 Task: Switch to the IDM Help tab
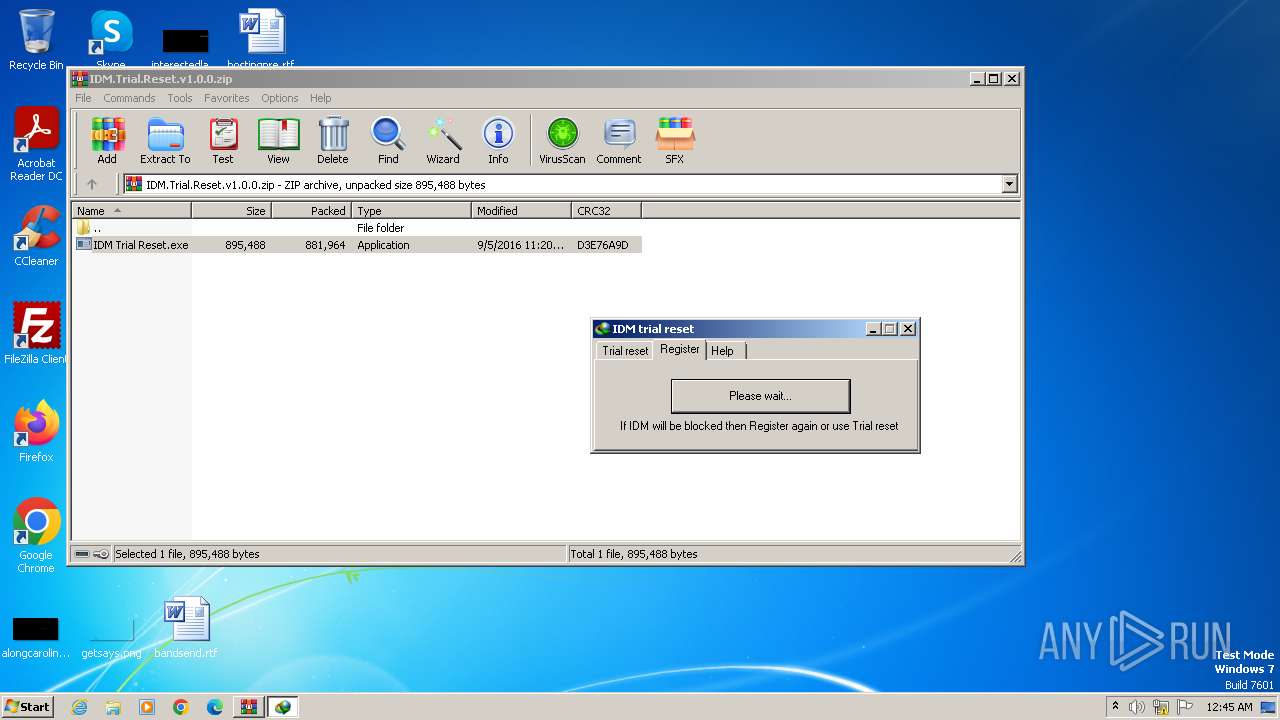tap(723, 351)
